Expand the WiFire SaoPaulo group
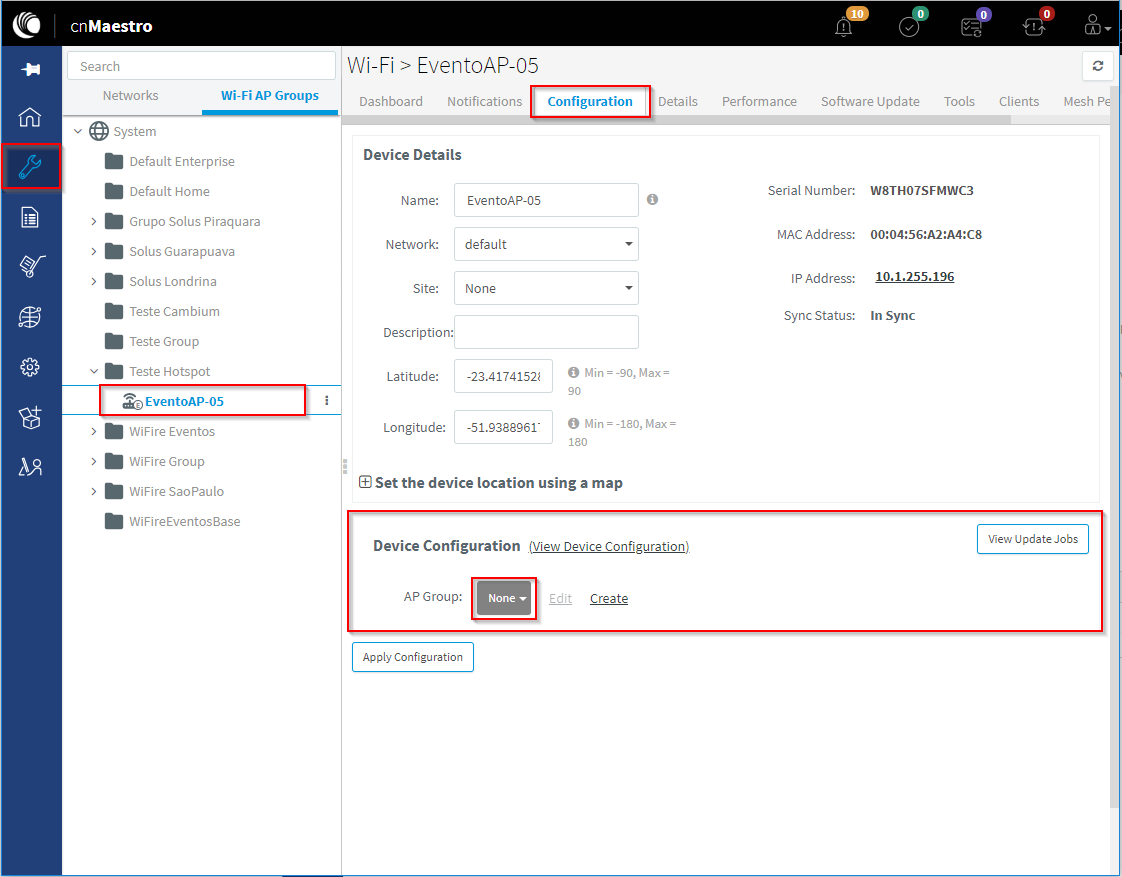This screenshot has width=1122, height=877. 94,491
